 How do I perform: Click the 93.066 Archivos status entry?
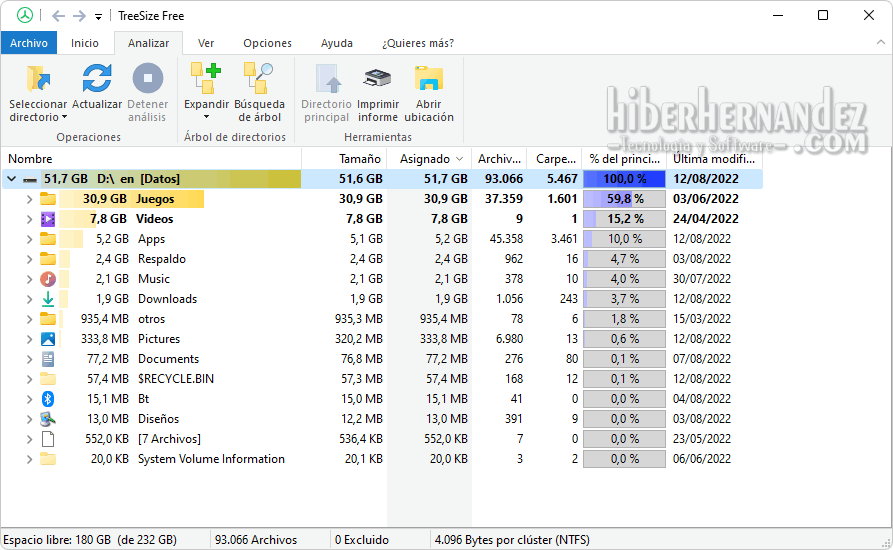pos(256,540)
